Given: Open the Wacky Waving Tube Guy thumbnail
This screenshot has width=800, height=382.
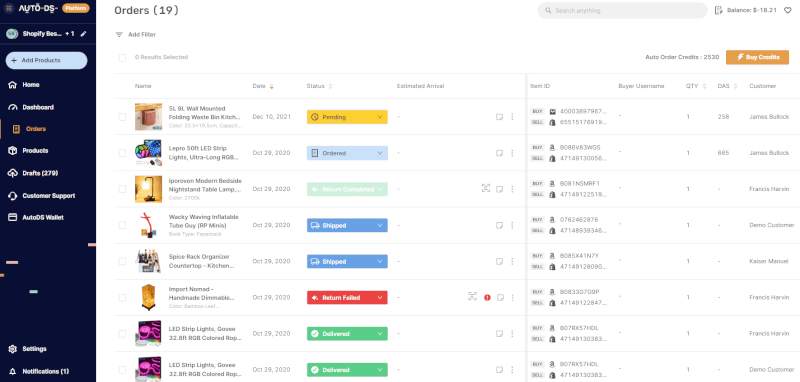Looking at the screenshot, I should 148,225.
